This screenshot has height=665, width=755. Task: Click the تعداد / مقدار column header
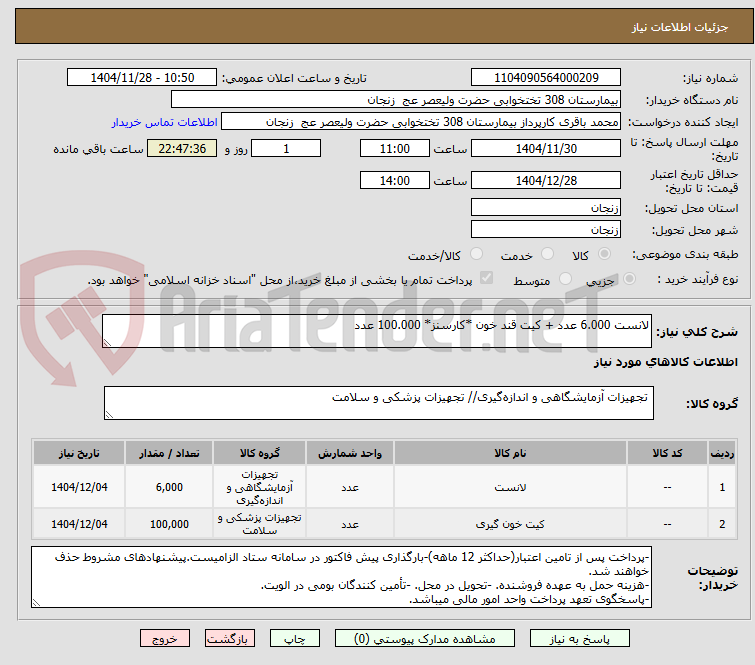169,453
